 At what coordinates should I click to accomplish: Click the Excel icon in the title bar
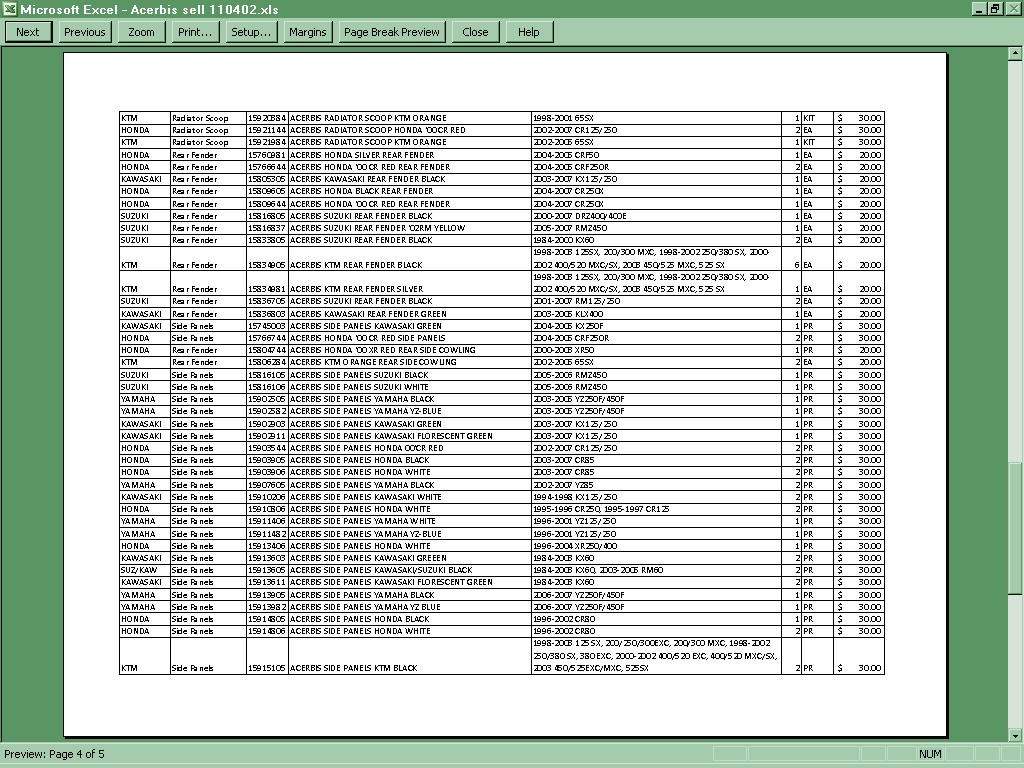[x=9, y=9]
